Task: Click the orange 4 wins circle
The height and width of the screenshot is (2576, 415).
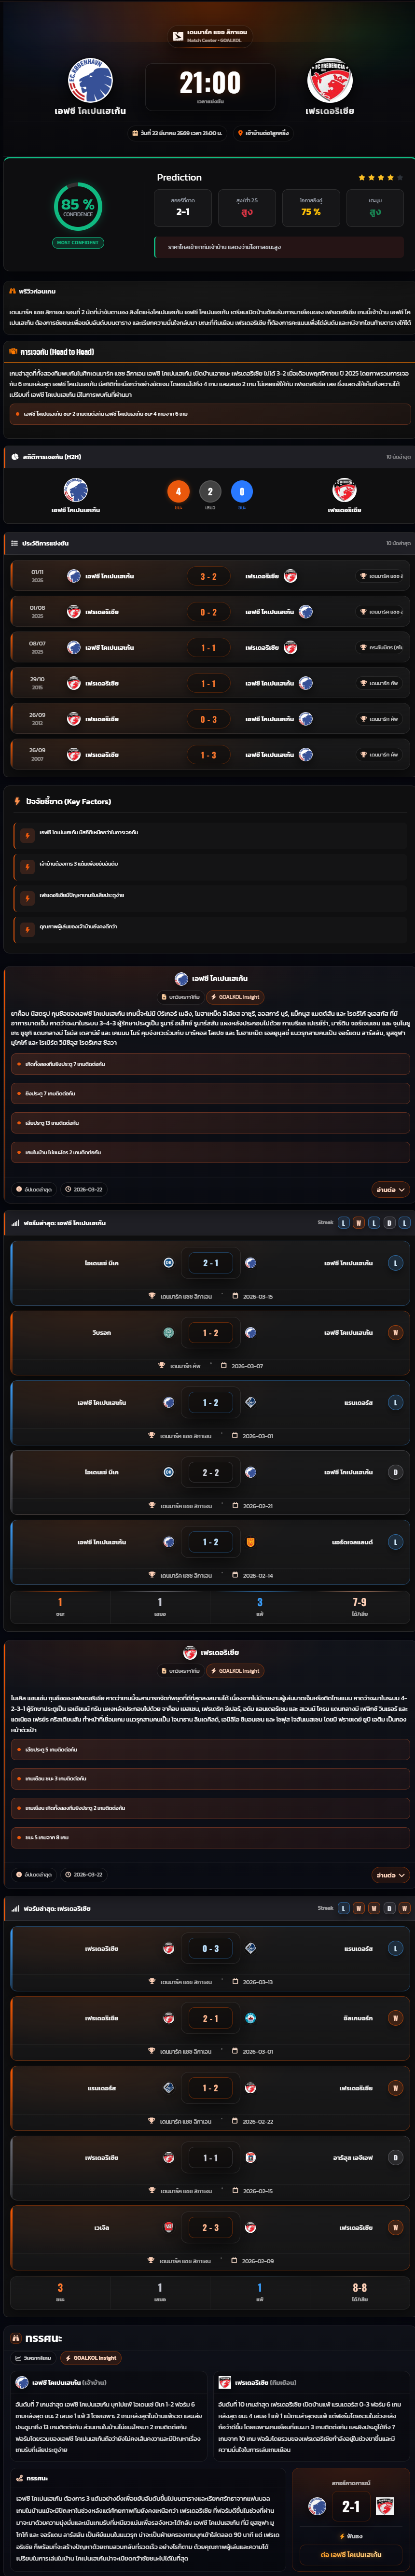Action: [x=178, y=491]
